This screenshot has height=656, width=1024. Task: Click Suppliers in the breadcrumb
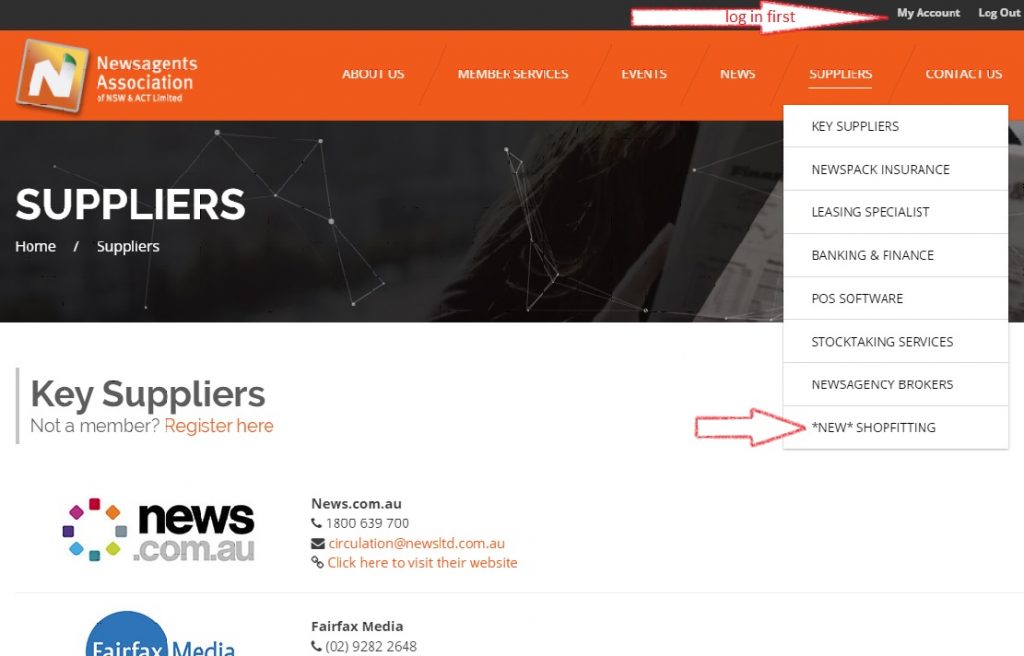[128, 246]
